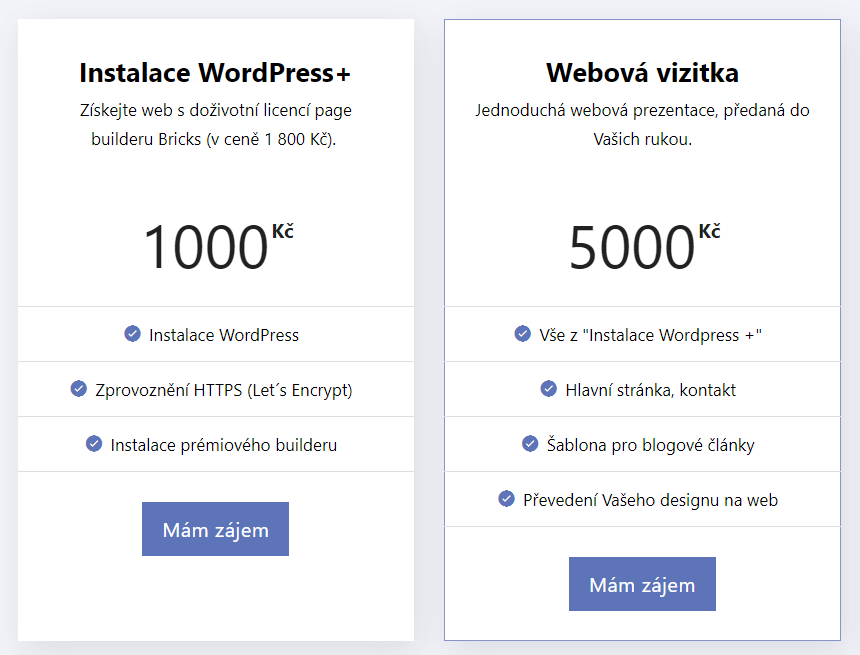Click Mám zájem button under Webová vizitka
The width and height of the screenshot is (860, 655).
642,584
